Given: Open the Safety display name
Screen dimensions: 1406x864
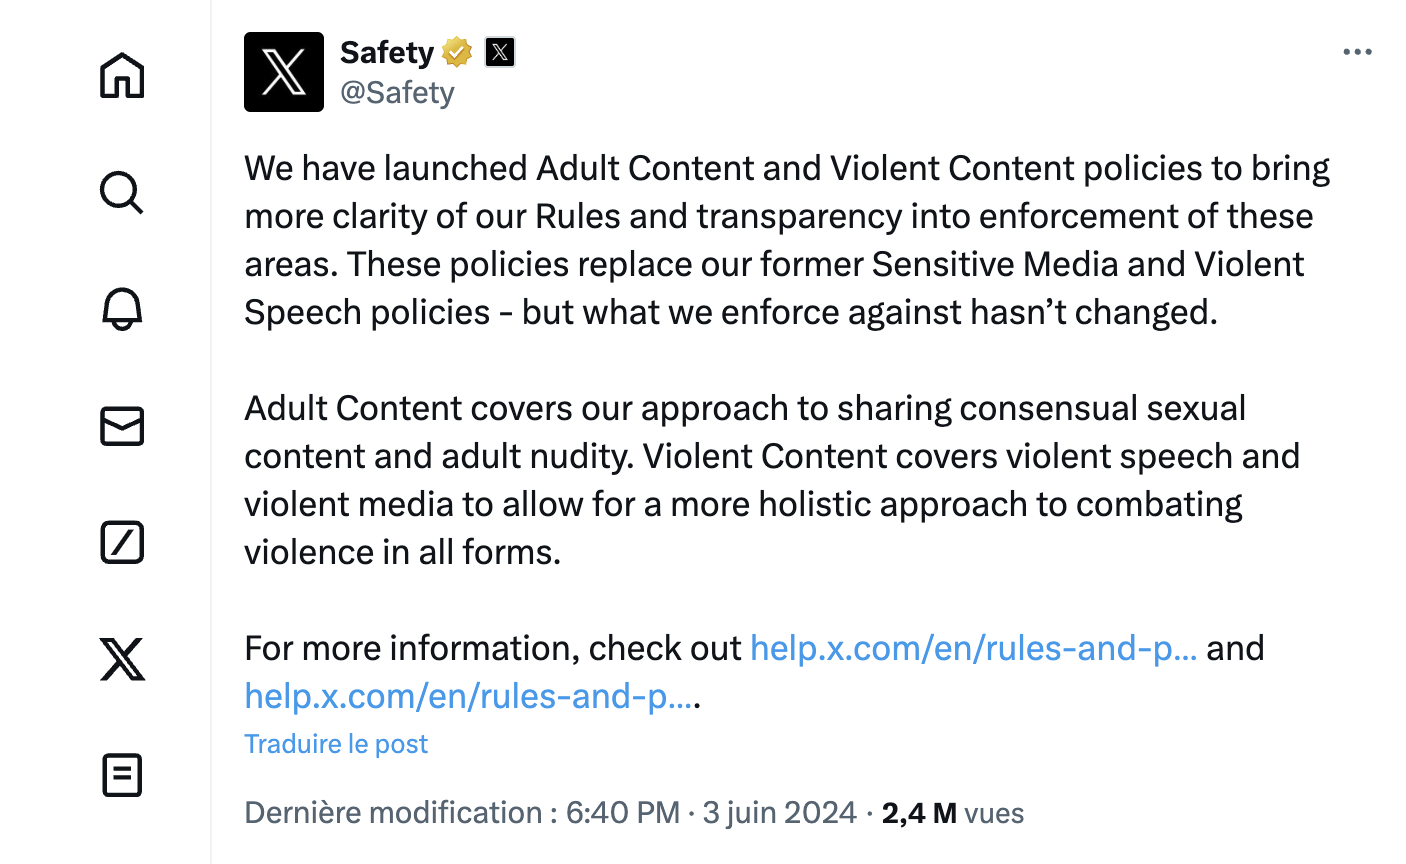Looking at the screenshot, I should point(387,52).
